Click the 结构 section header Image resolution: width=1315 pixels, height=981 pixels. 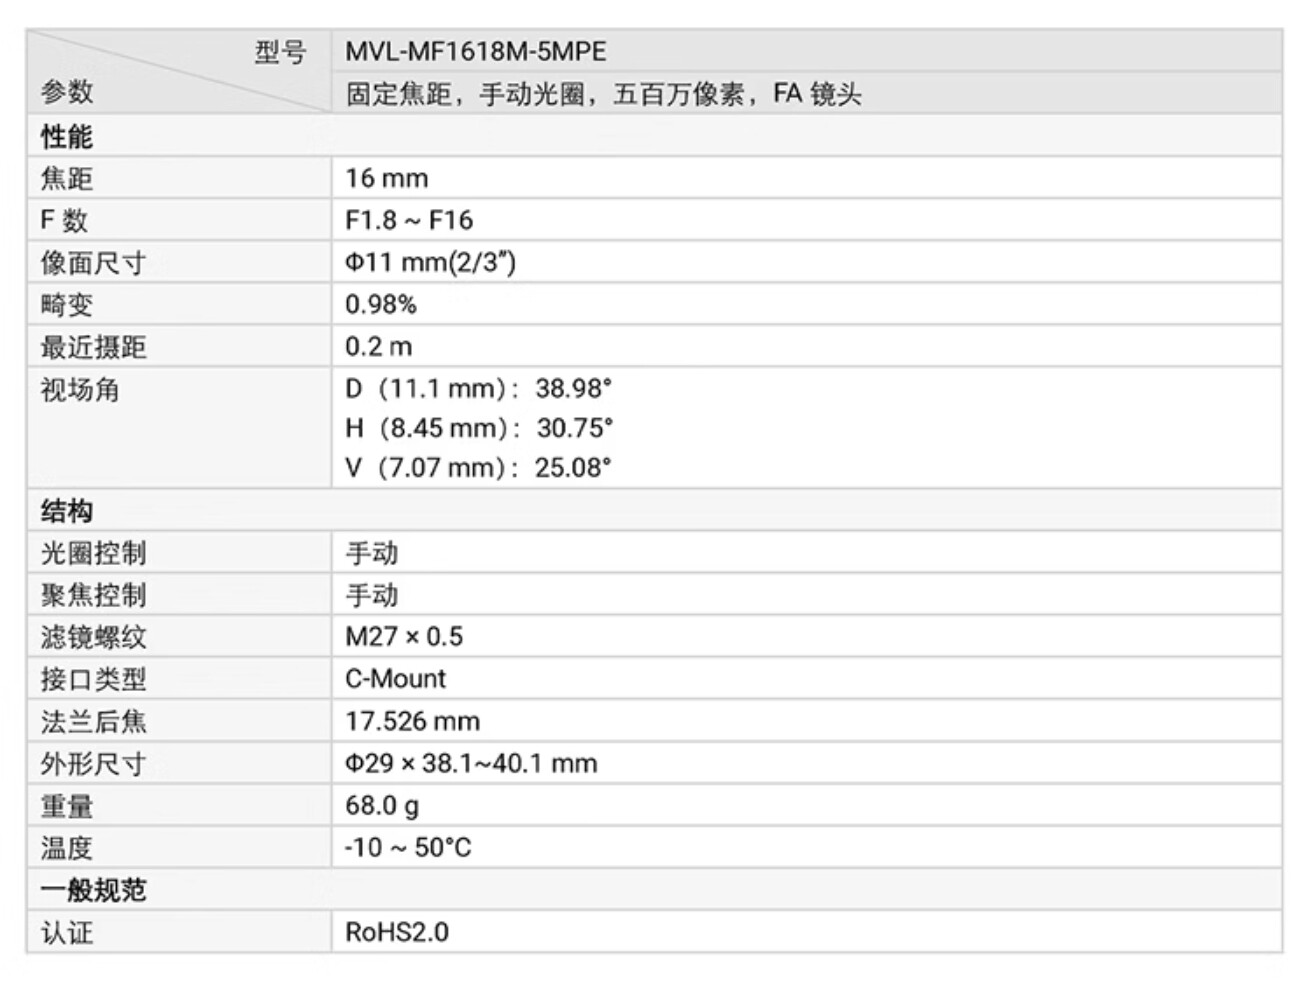pyautogui.click(x=66, y=511)
